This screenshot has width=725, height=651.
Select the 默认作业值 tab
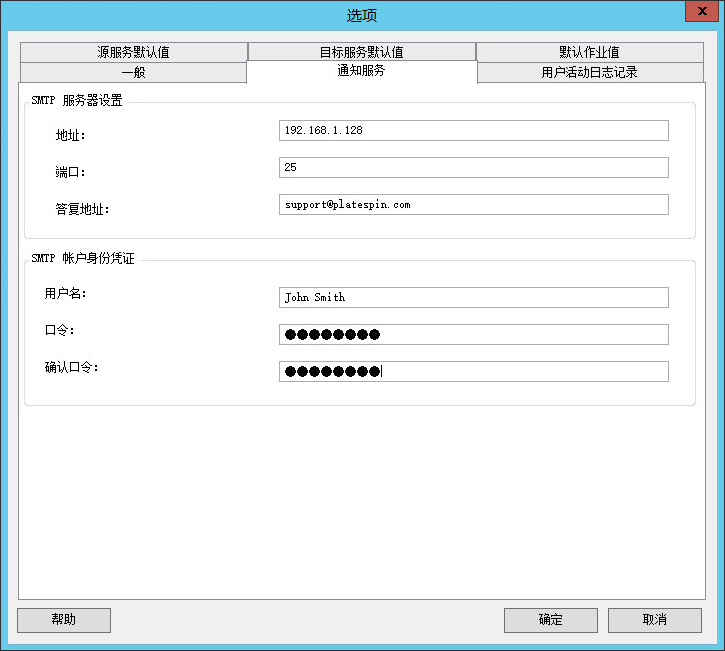[x=590, y=52]
